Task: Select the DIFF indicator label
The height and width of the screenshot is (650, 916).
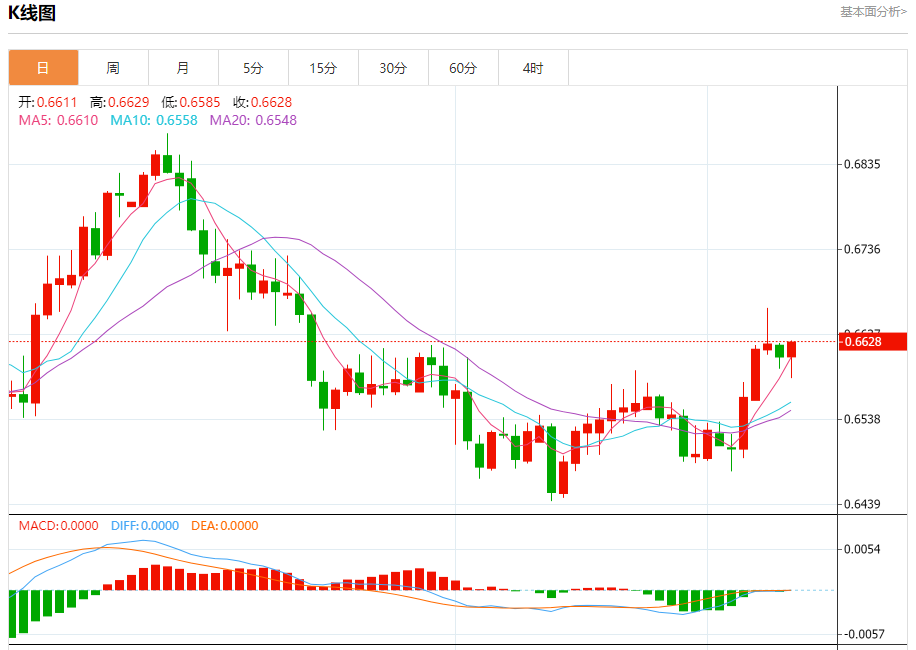Action: tap(144, 526)
